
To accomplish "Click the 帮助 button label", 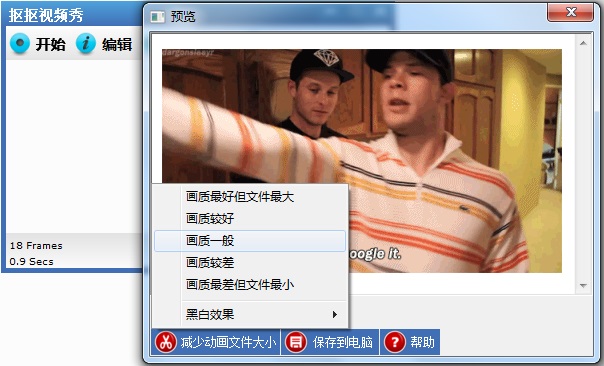I will tap(422, 342).
